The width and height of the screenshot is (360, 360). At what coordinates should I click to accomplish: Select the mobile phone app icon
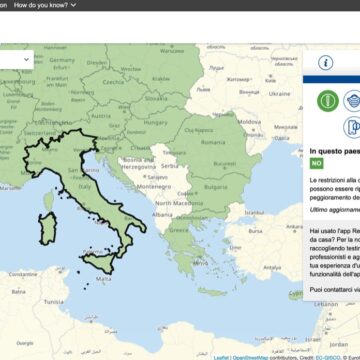pos(353,127)
